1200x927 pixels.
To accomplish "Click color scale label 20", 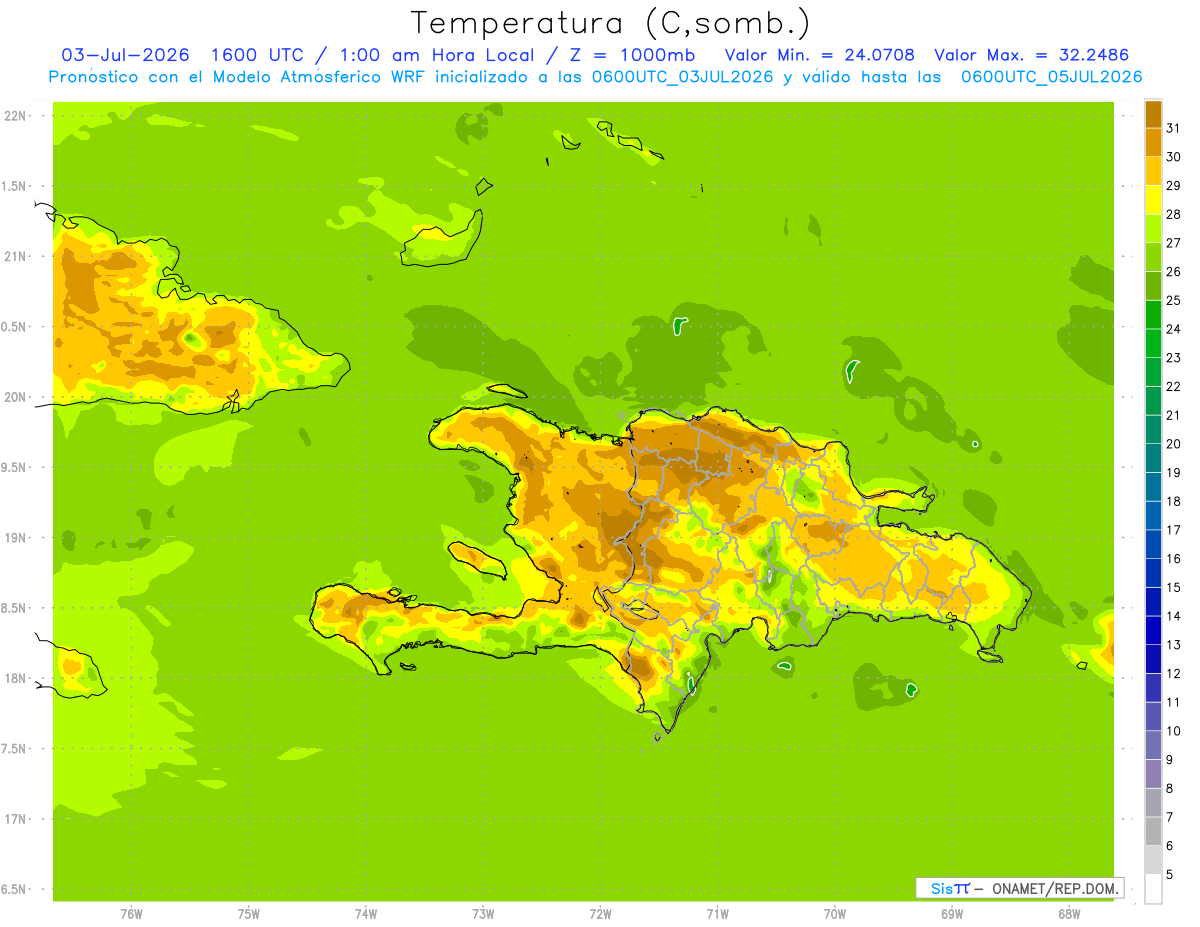I will click(x=1174, y=444).
